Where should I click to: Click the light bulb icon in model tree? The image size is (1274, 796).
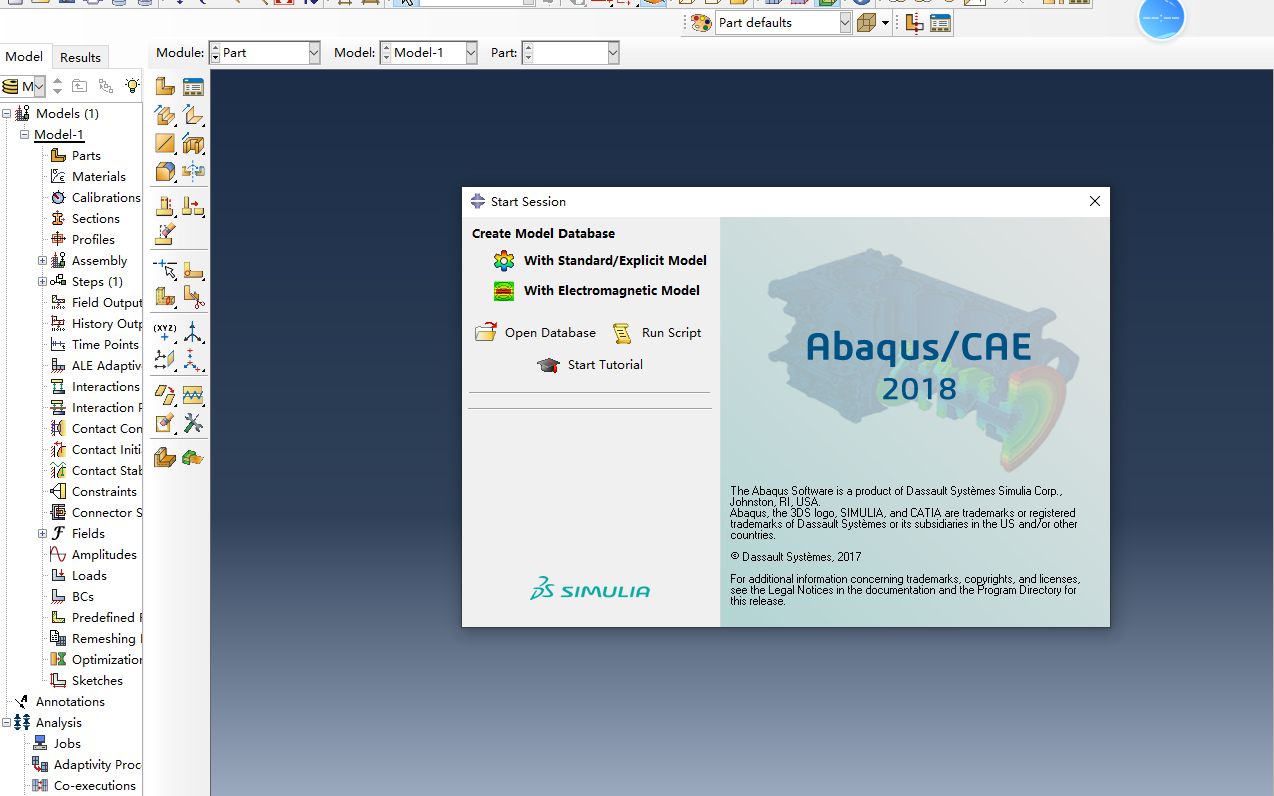132,86
